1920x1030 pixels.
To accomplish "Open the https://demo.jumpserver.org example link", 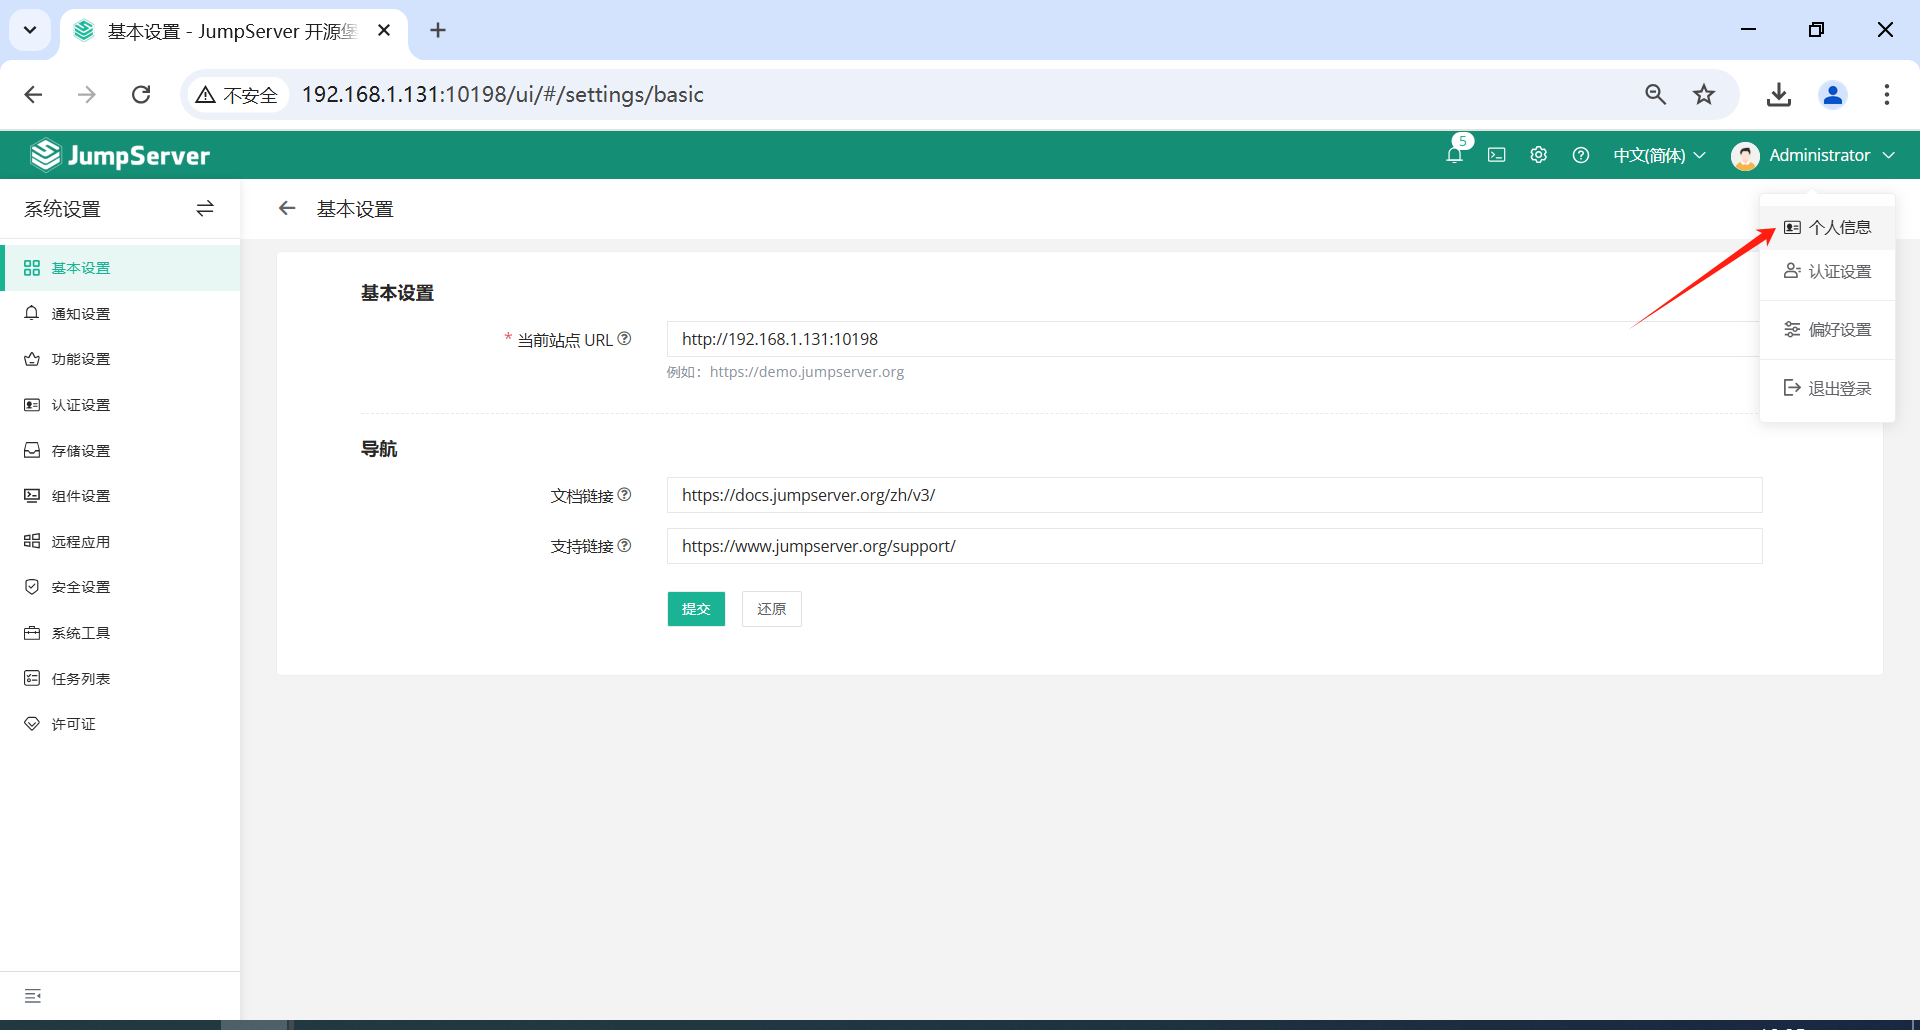I will click(x=806, y=372).
